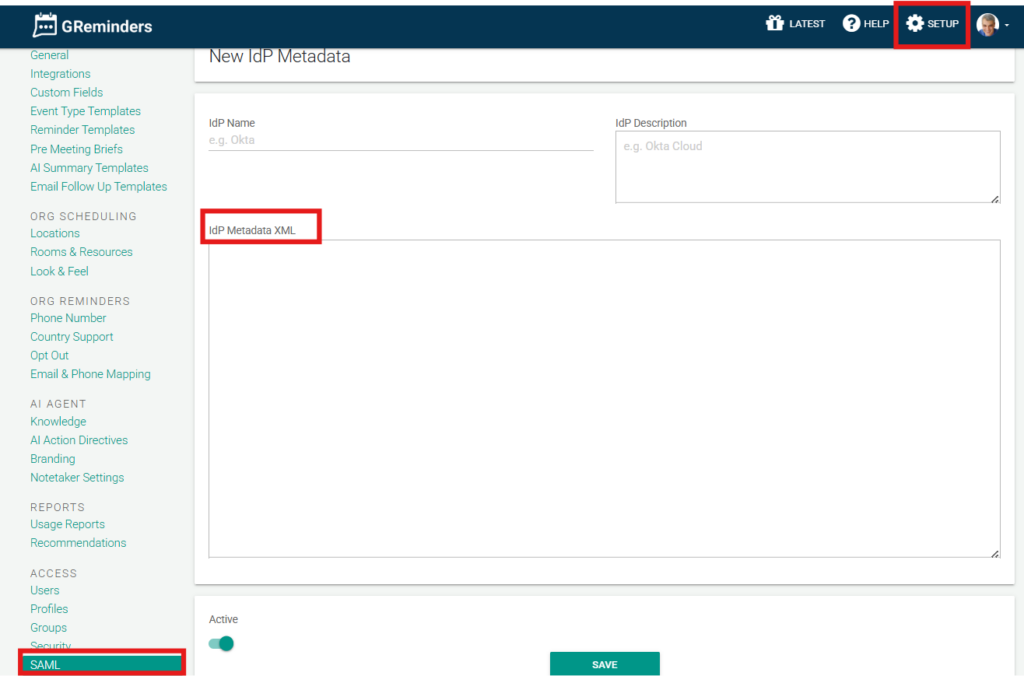Image resolution: width=1024 pixels, height=676 pixels.
Task: Navigate to Rooms & Resources
Action: pos(81,252)
